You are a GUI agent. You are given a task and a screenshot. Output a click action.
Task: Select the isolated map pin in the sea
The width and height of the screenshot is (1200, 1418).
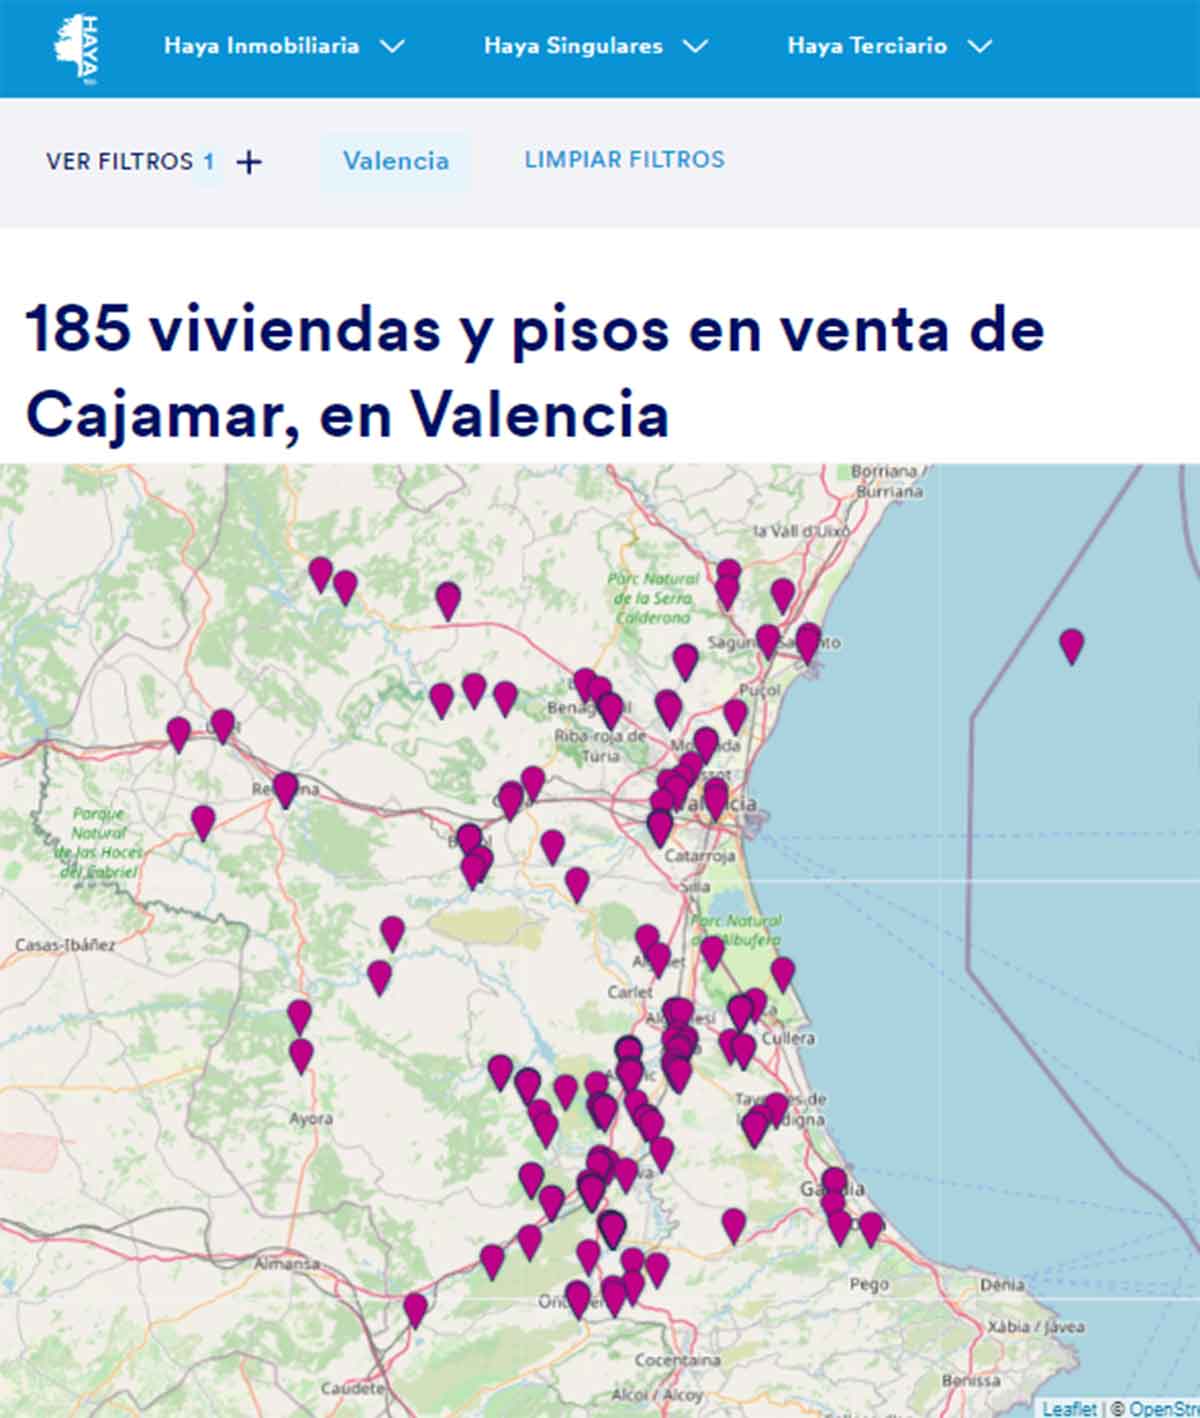(1072, 645)
